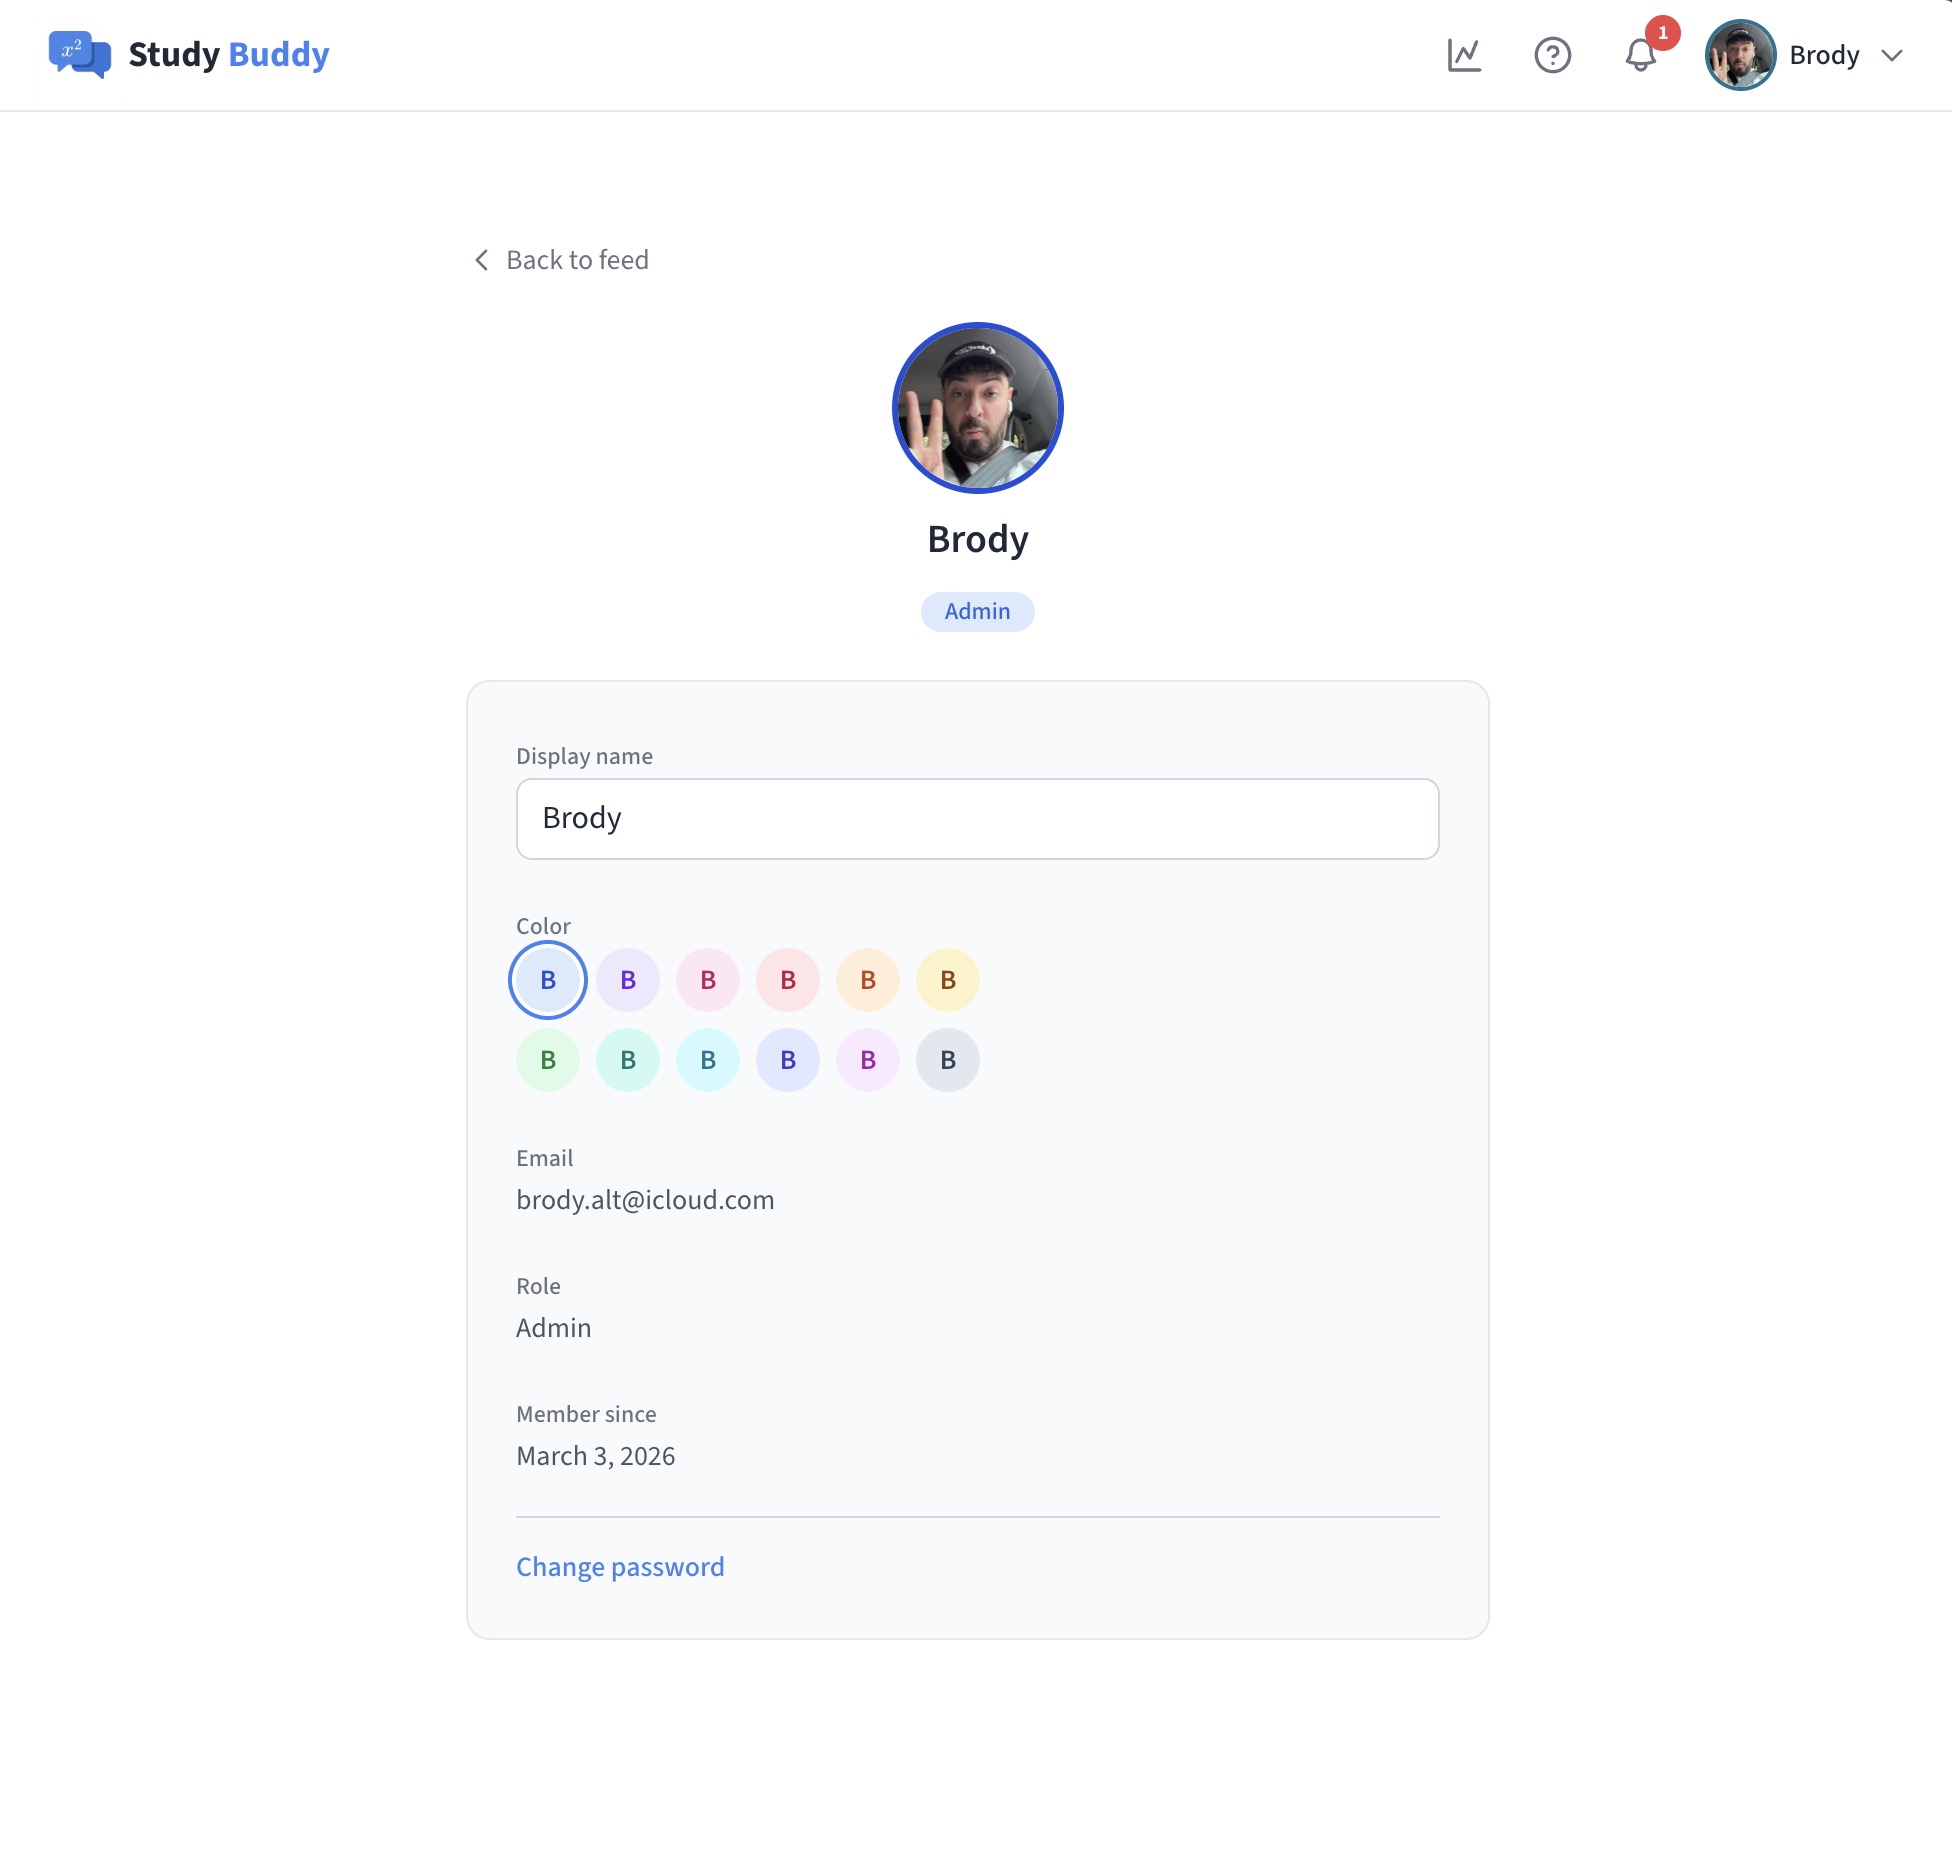This screenshot has width=1952, height=1852.
Task: Select the light purple color option
Action: [x=627, y=980]
